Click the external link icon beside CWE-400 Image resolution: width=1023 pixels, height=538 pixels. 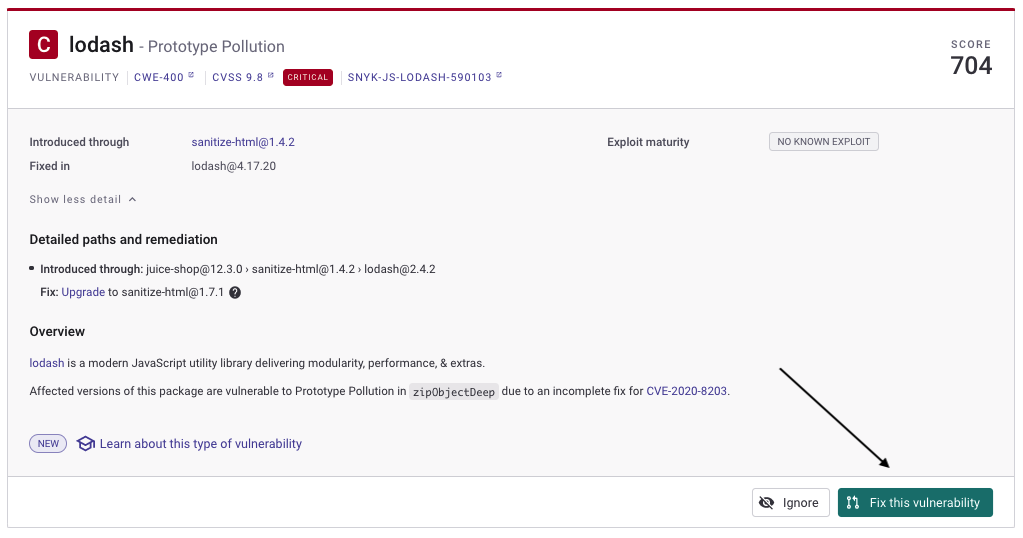click(191, 76)
